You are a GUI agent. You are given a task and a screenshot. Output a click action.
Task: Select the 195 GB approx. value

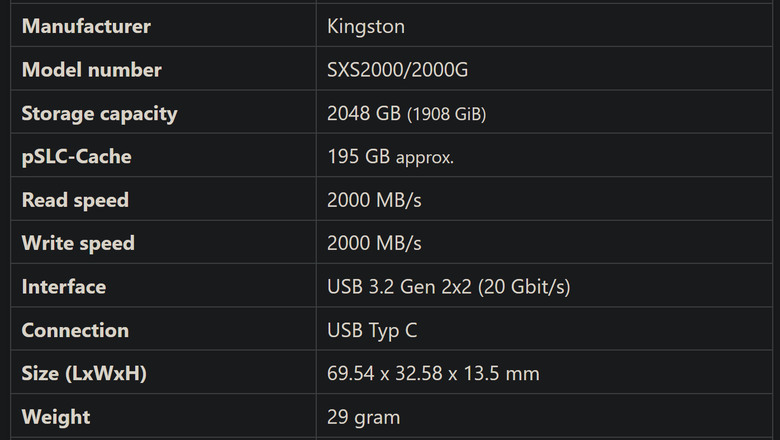pyautogui.click(x=390, y=157)
